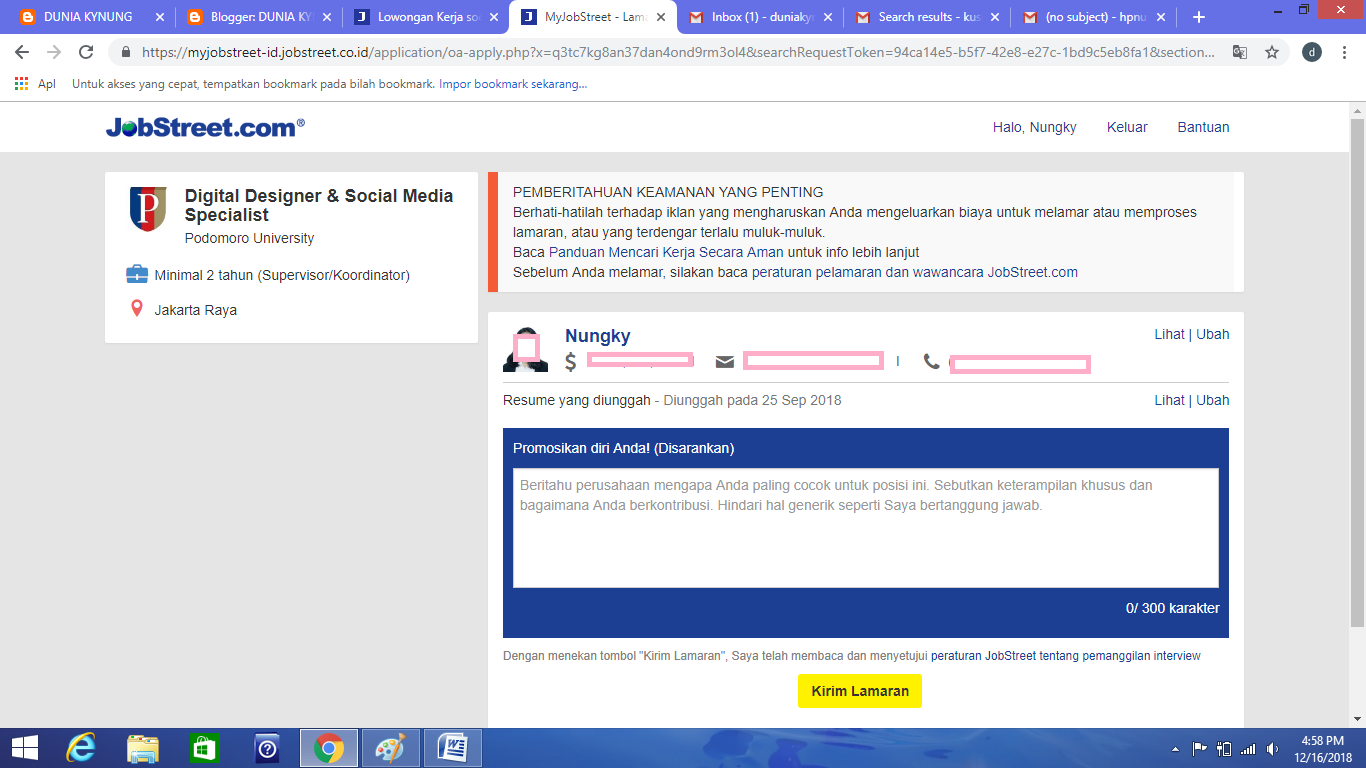This screenshot has height=768, width=1366.
Task: Open Microsoft Word from taskbar
Action: tap(453, 748)
